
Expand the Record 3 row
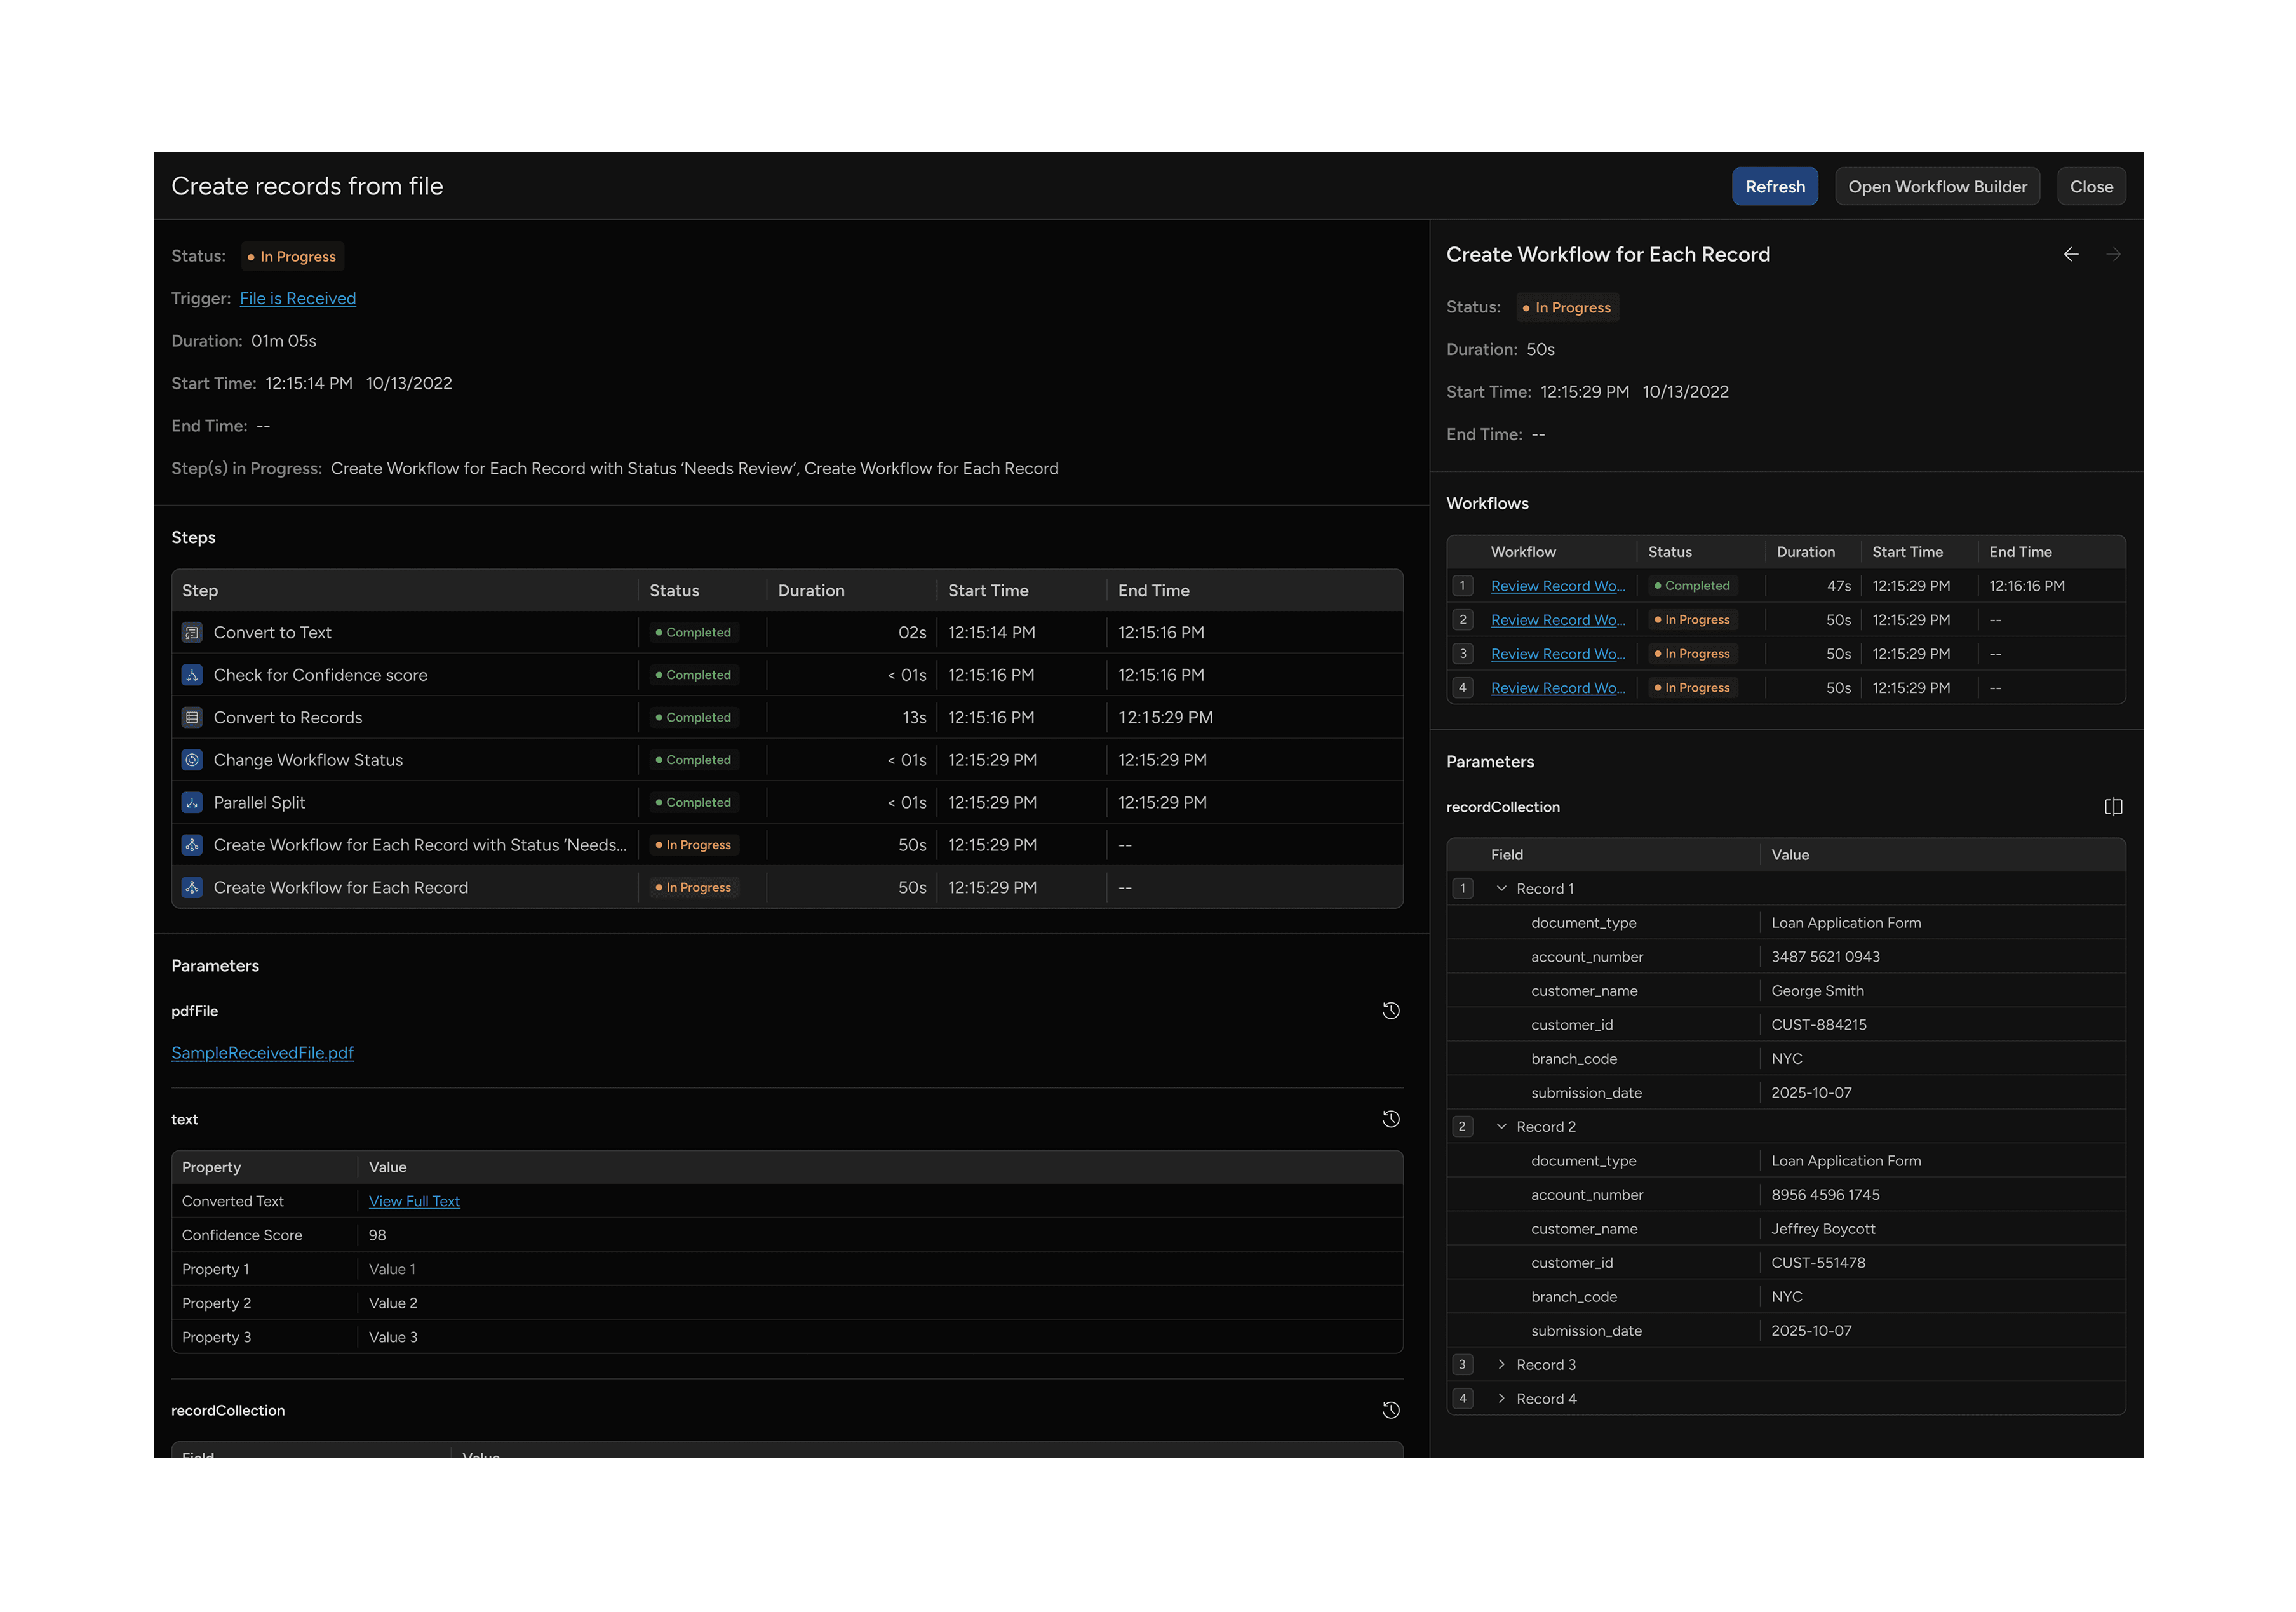coord(1501,1365)
